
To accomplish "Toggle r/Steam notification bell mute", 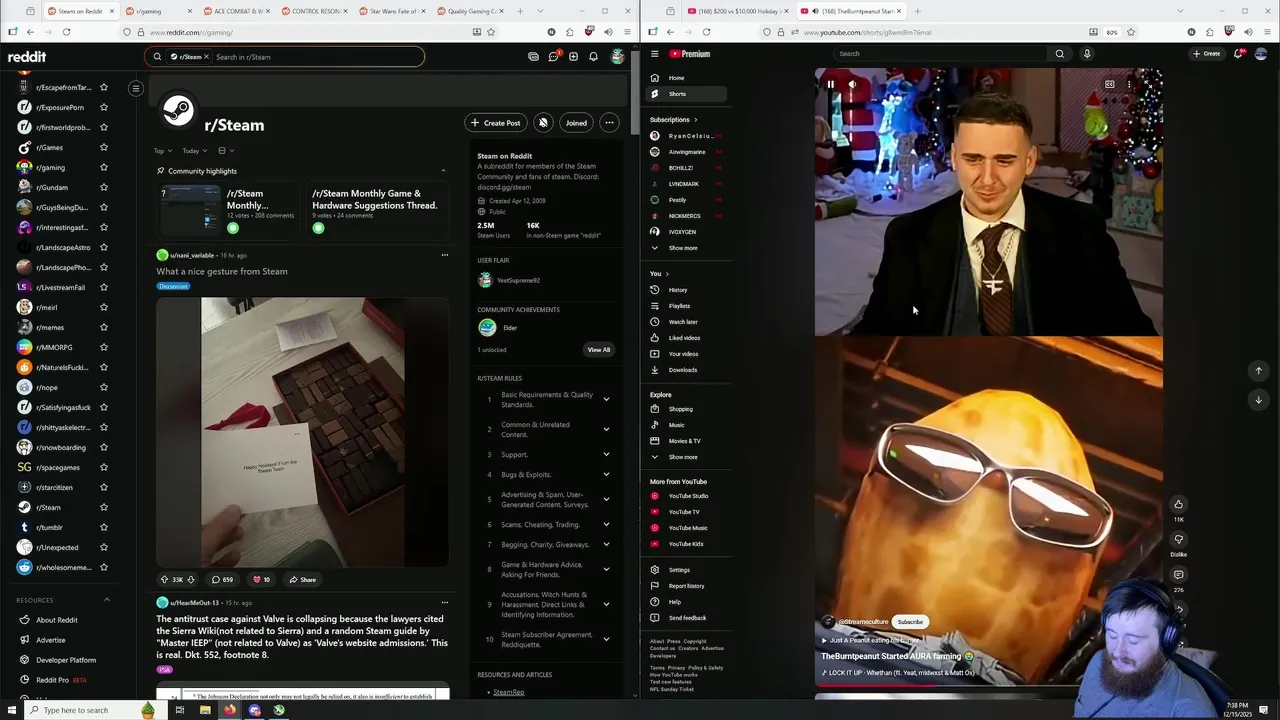I will click(x=543, y=123).
